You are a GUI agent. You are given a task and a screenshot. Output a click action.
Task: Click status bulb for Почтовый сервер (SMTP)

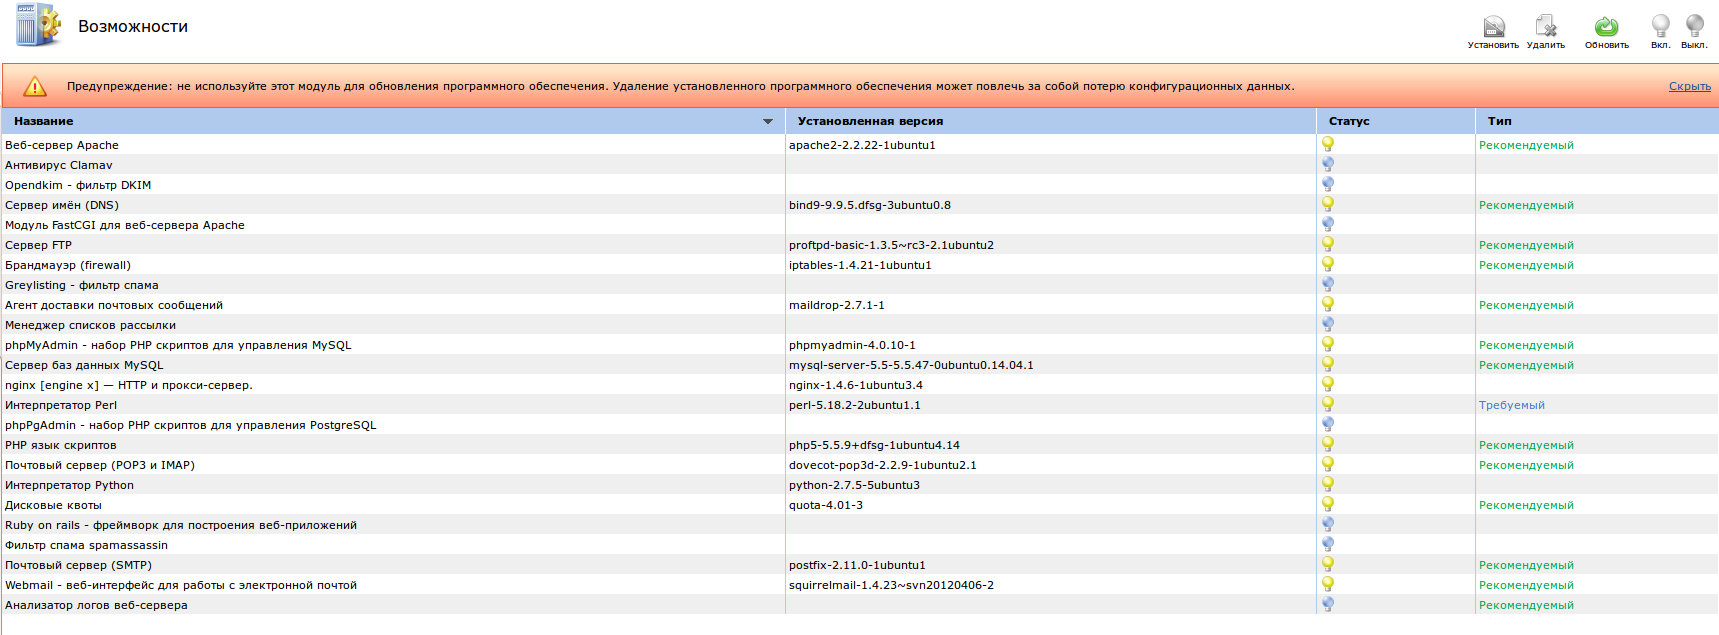(x=1328, y=564)
